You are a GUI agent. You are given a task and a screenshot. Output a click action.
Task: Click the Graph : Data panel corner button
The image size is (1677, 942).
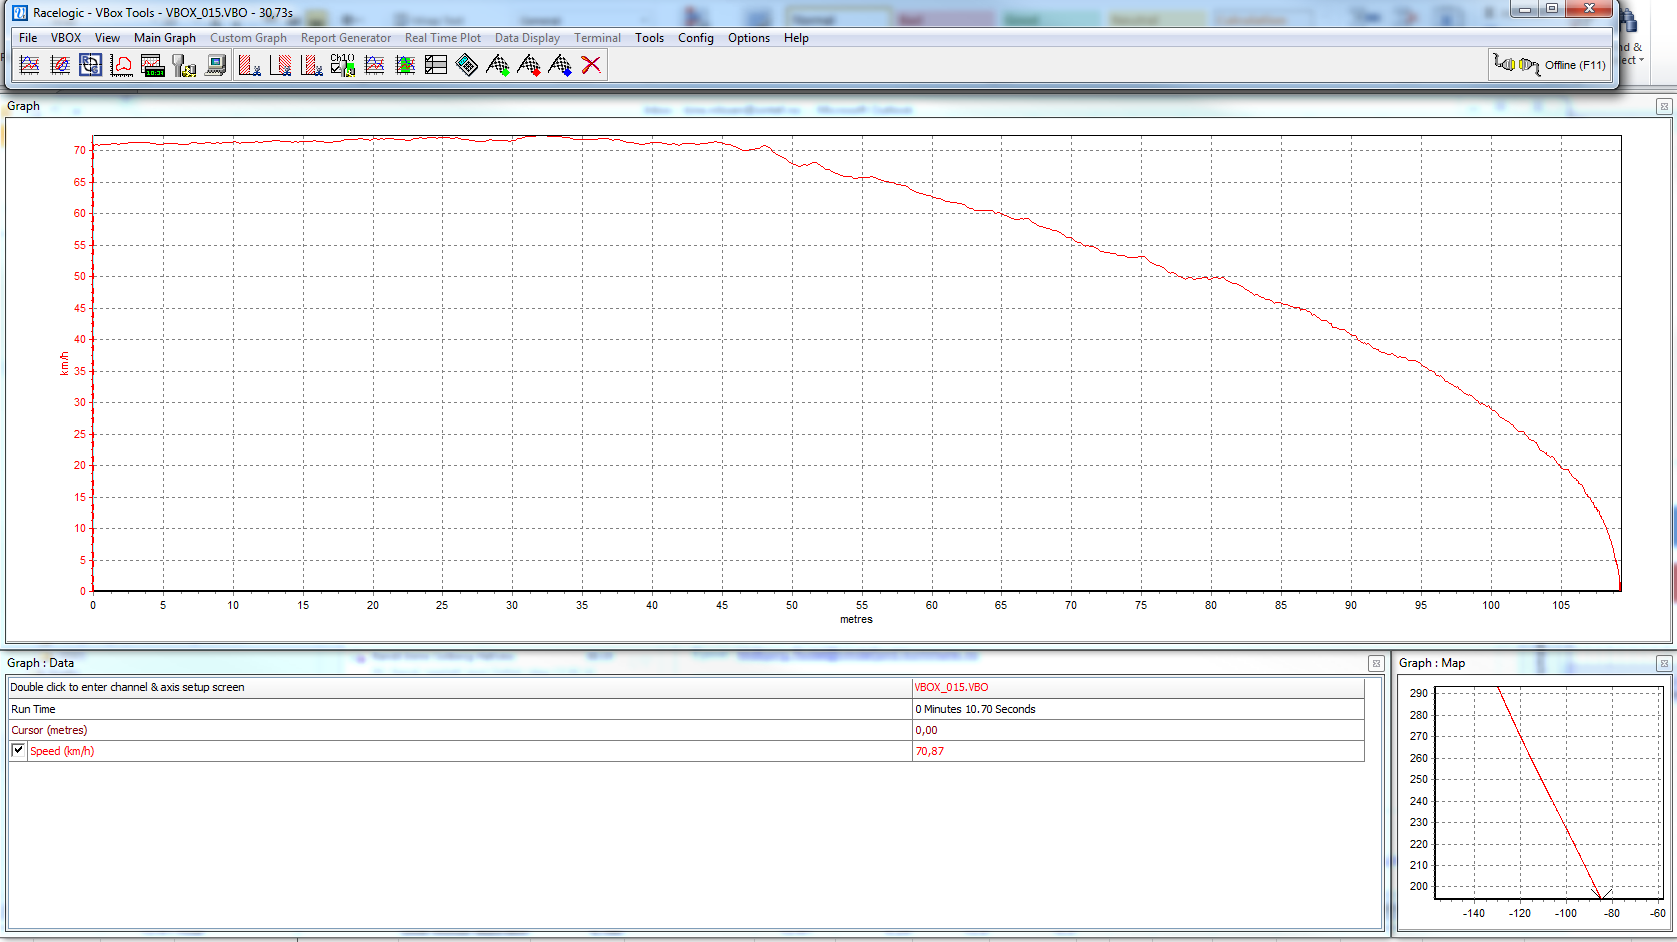[x=1376, y=663]
